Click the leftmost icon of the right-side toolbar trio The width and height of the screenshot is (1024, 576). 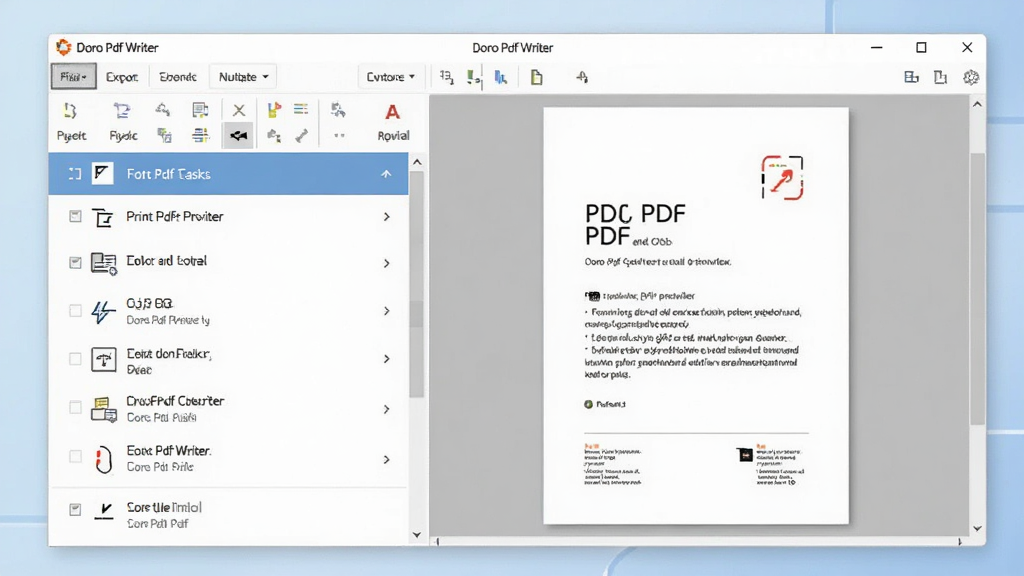911,77
